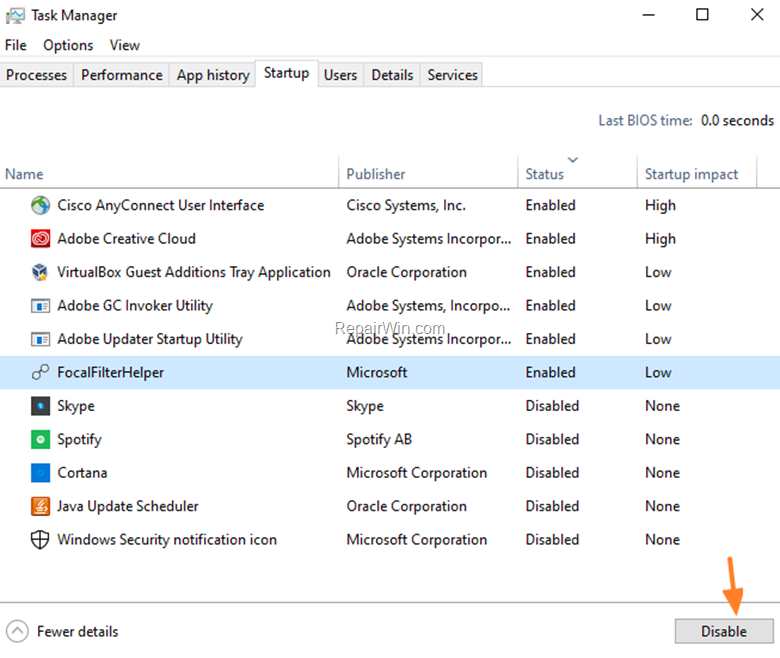This screenshot has height=658, width=780.
Task: Select VirtualBox Guest Additions Tray Application
Action: tap(194, 272)
